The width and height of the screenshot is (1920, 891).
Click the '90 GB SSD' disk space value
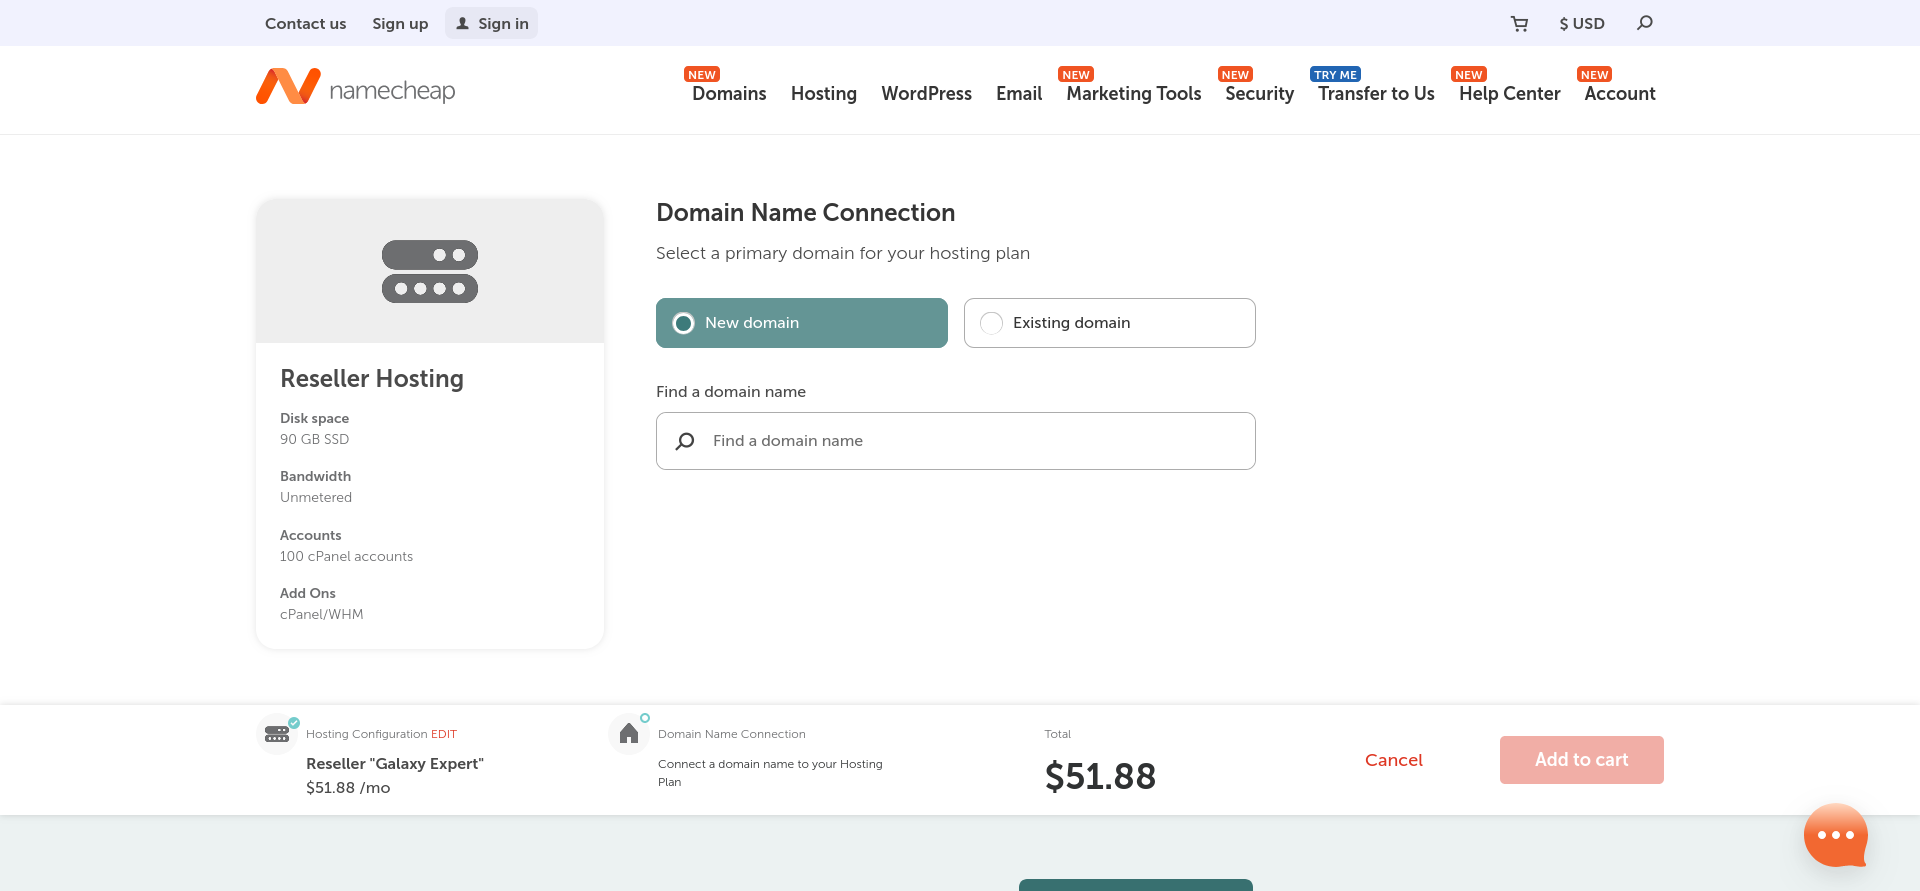click(x=315, y=439)
